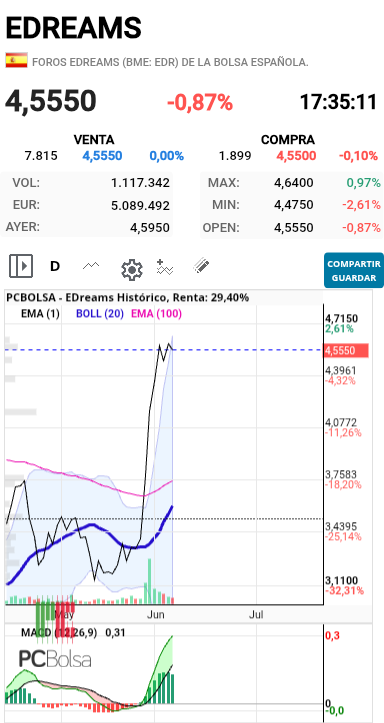This screenshot has height=723, width=384.
Task: Click the COMPARTIR GUARDAR button
Action: click(354, 271)
